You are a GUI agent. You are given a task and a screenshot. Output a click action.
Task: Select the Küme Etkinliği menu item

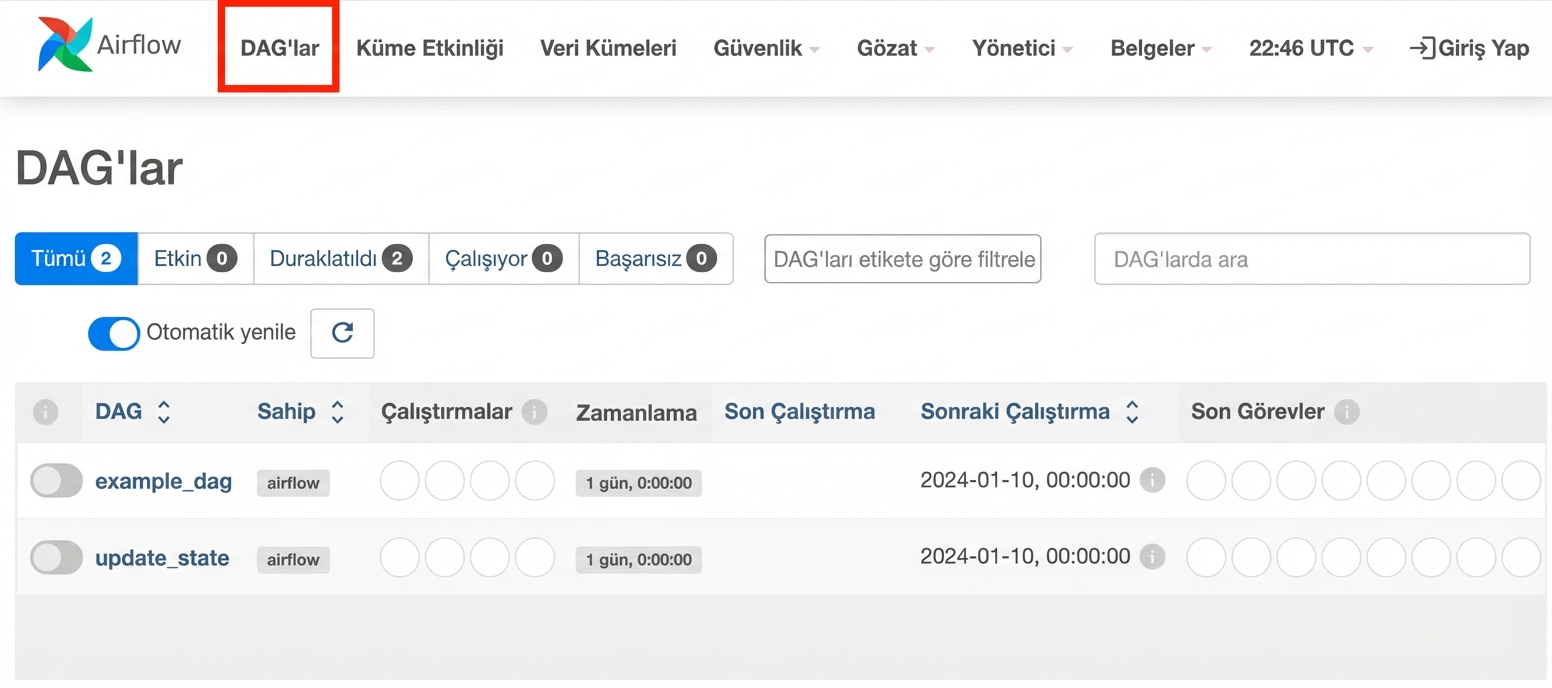[x=429, y=47]
